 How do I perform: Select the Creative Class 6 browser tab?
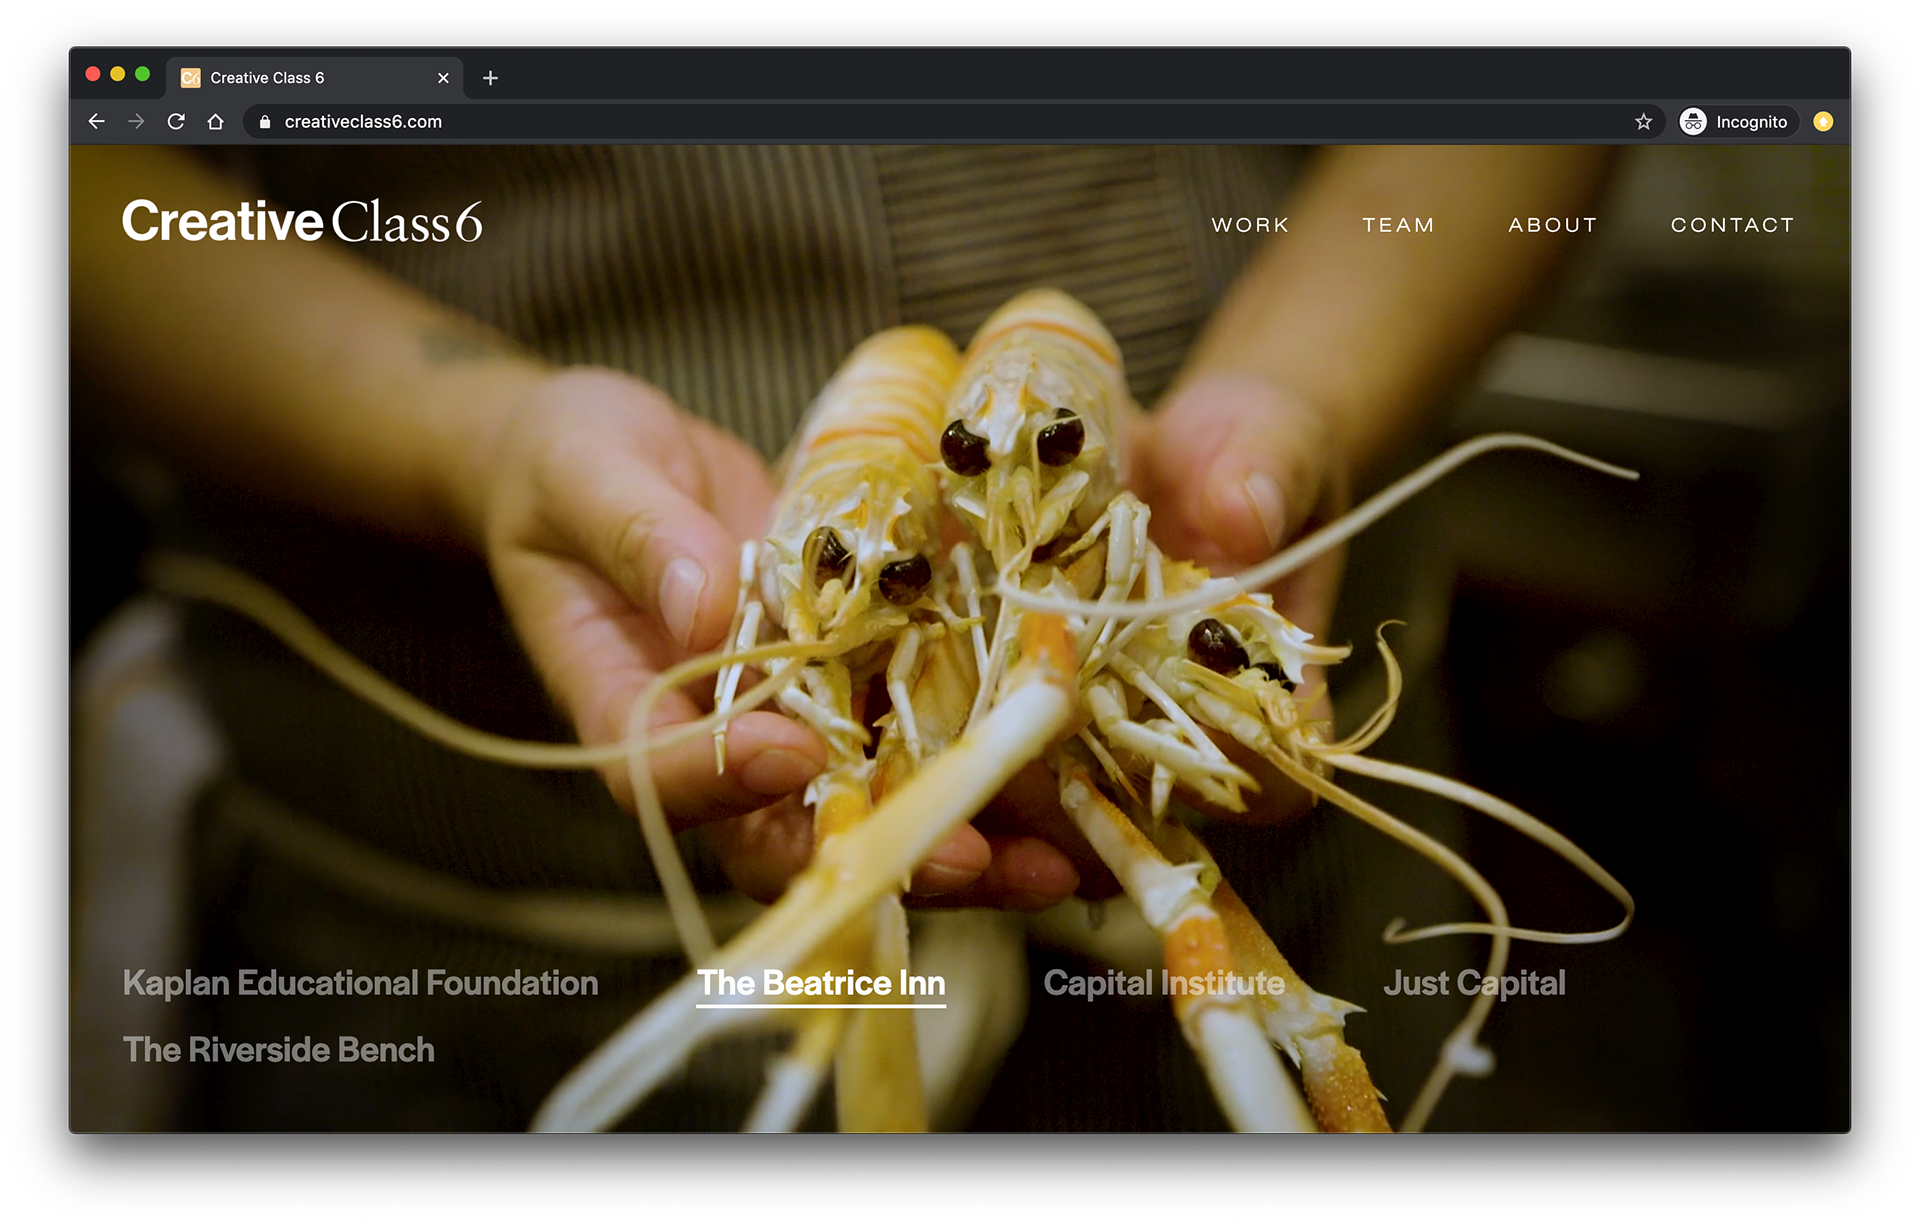(x=314, y=78)
